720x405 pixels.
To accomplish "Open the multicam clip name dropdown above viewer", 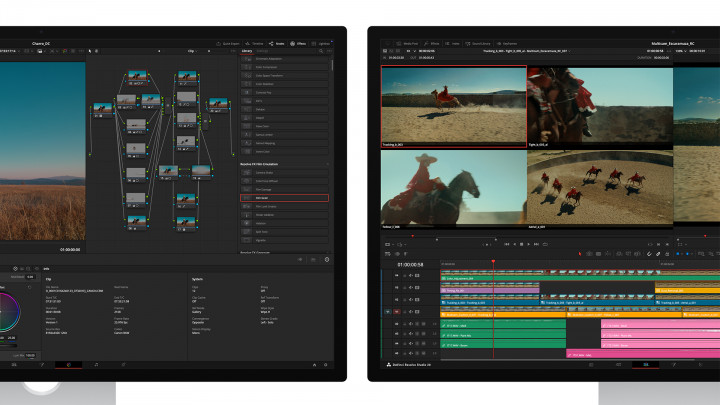I will click(525, 51).
